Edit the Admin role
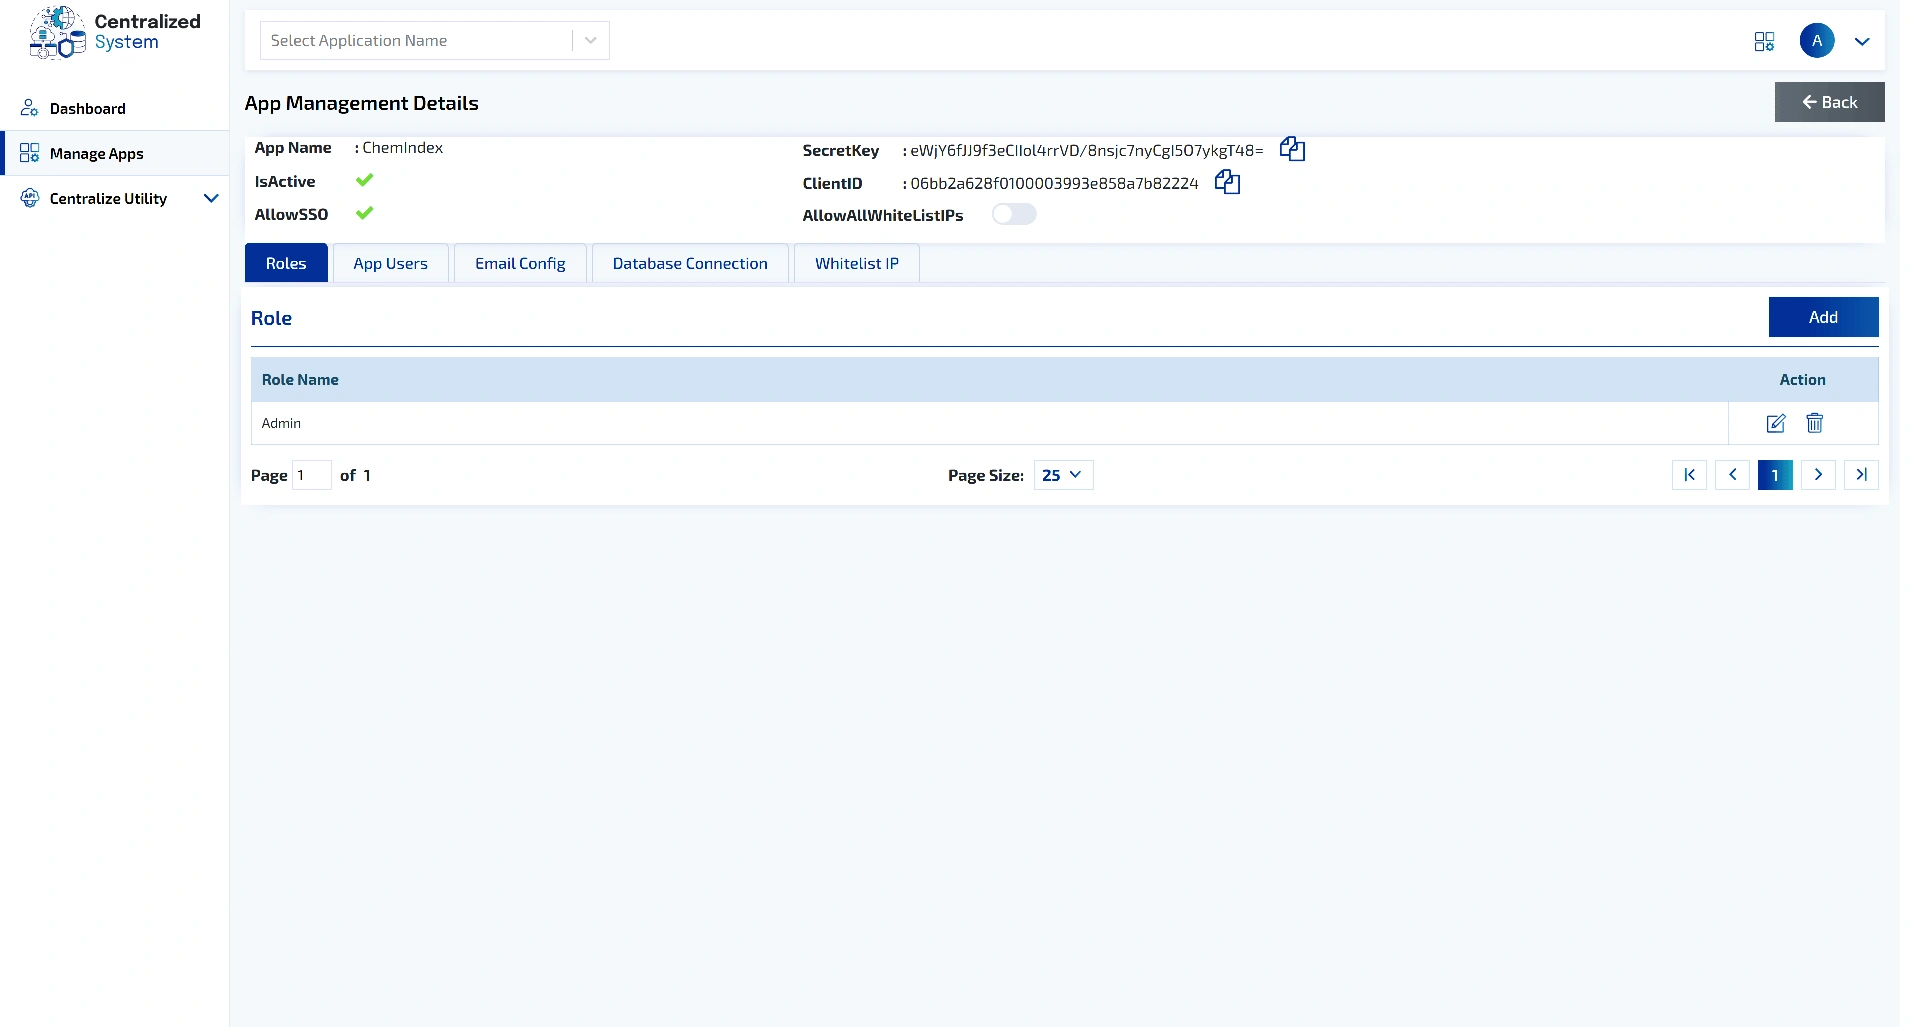This screenshot has width=1920, height=1027. [x=1776, y=423]
